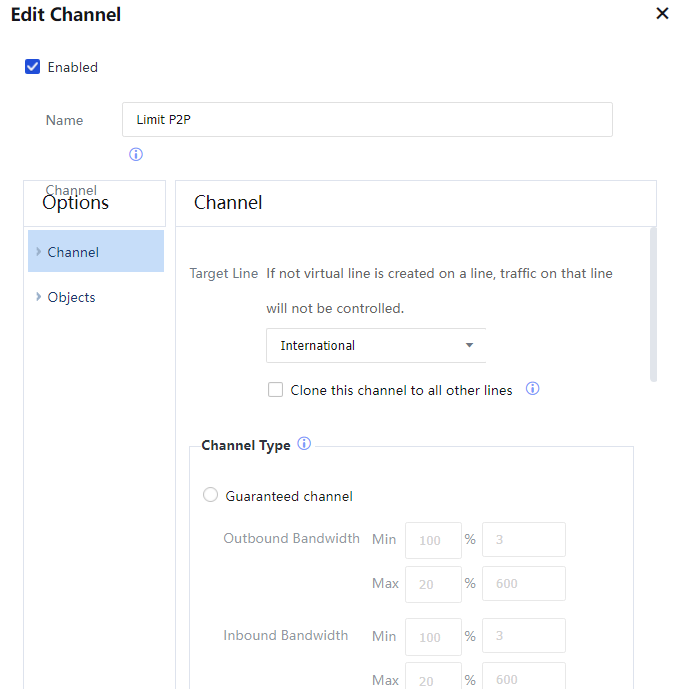
Task: Uncheck the Enabled checkbox
Action: 33,67
